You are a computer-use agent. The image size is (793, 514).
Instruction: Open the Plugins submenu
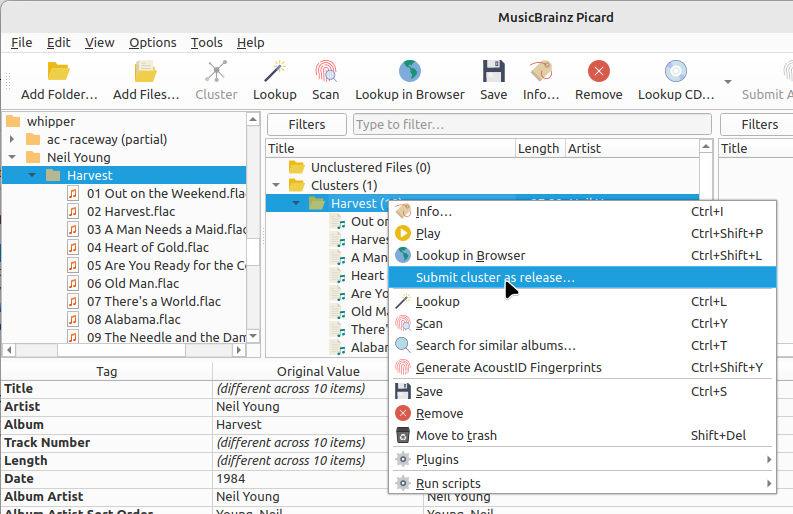pos(582,459)
